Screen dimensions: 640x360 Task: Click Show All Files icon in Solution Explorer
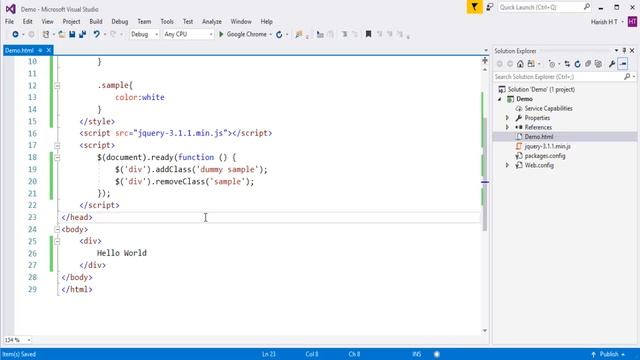(598, 64)
